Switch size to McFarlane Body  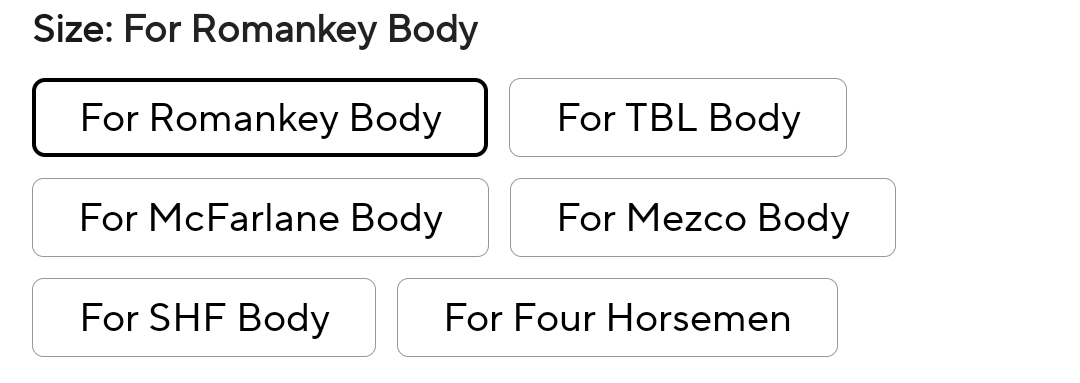260,218
